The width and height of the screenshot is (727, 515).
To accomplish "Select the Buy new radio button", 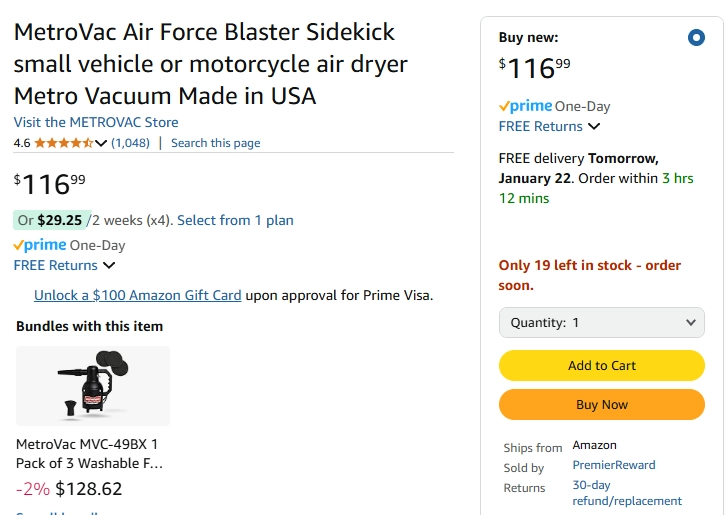I will 696,38.
